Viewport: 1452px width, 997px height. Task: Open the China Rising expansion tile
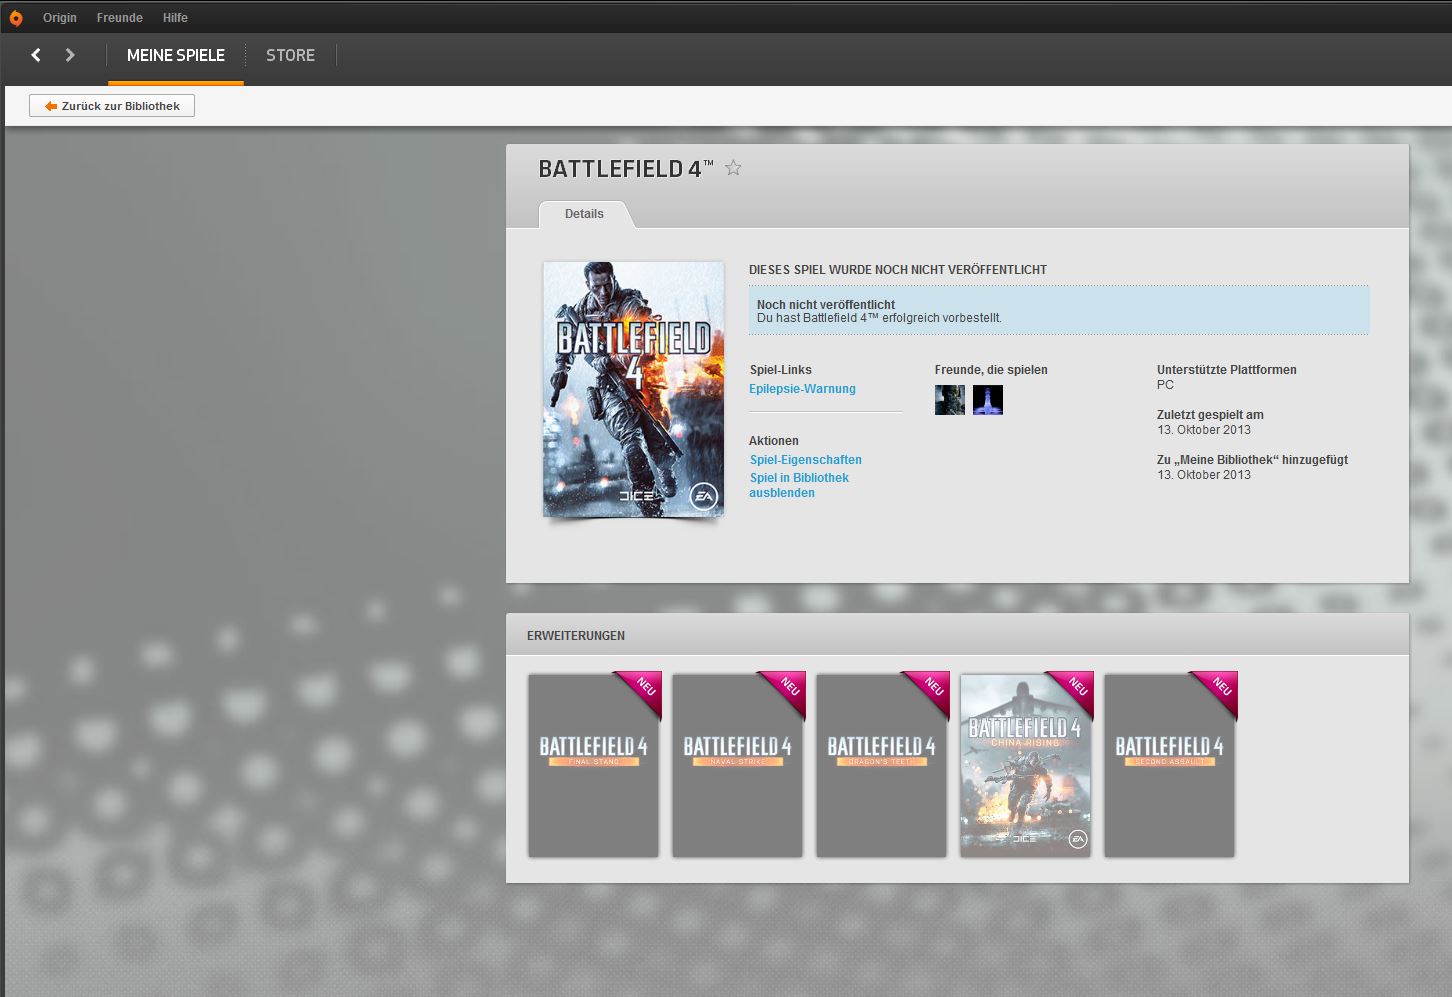point(1026,765)
